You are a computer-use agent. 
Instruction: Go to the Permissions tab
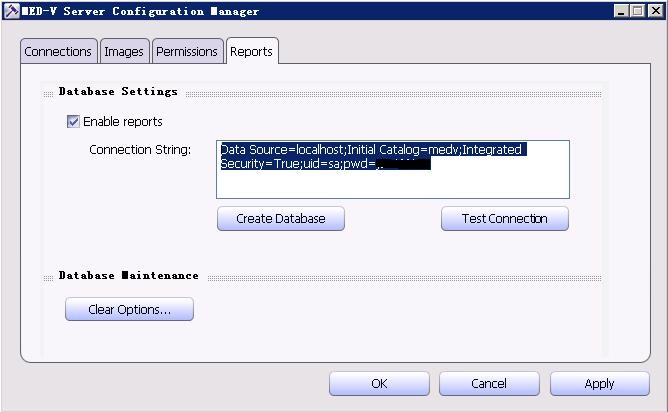(x=187, y=52)
